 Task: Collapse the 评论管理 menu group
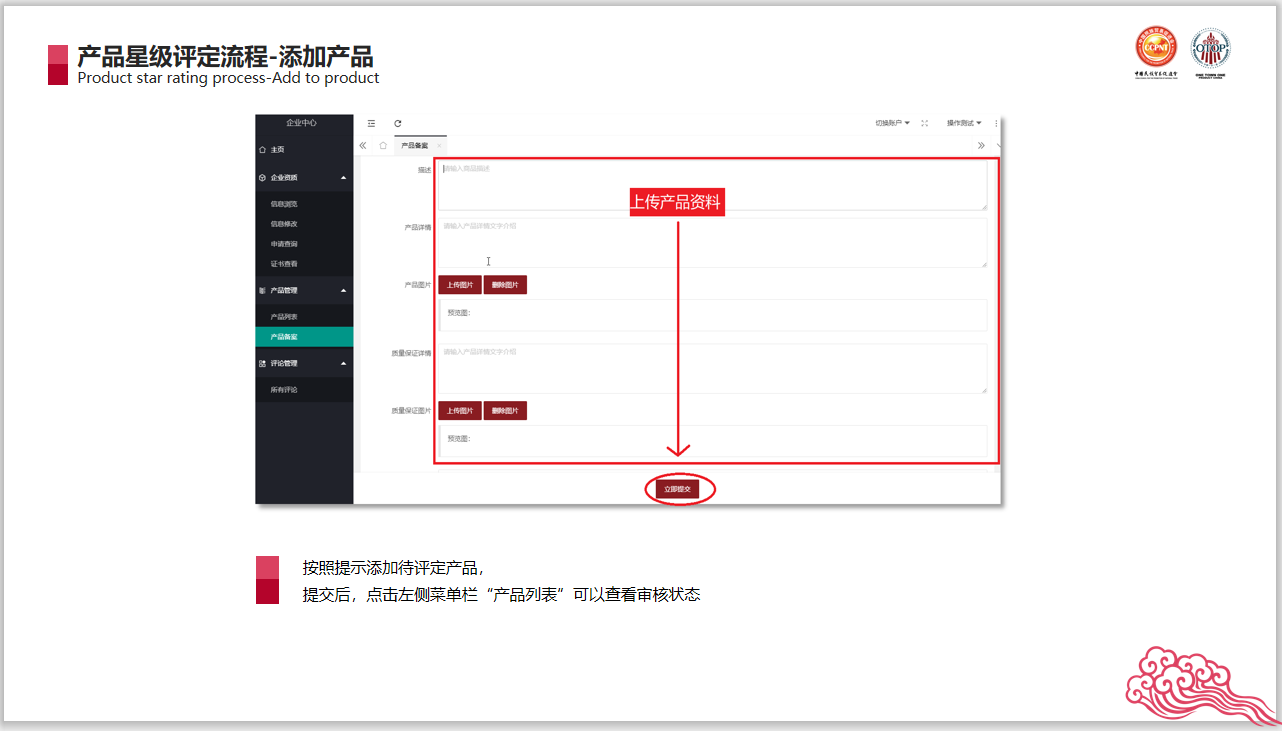tap(304, 363)
